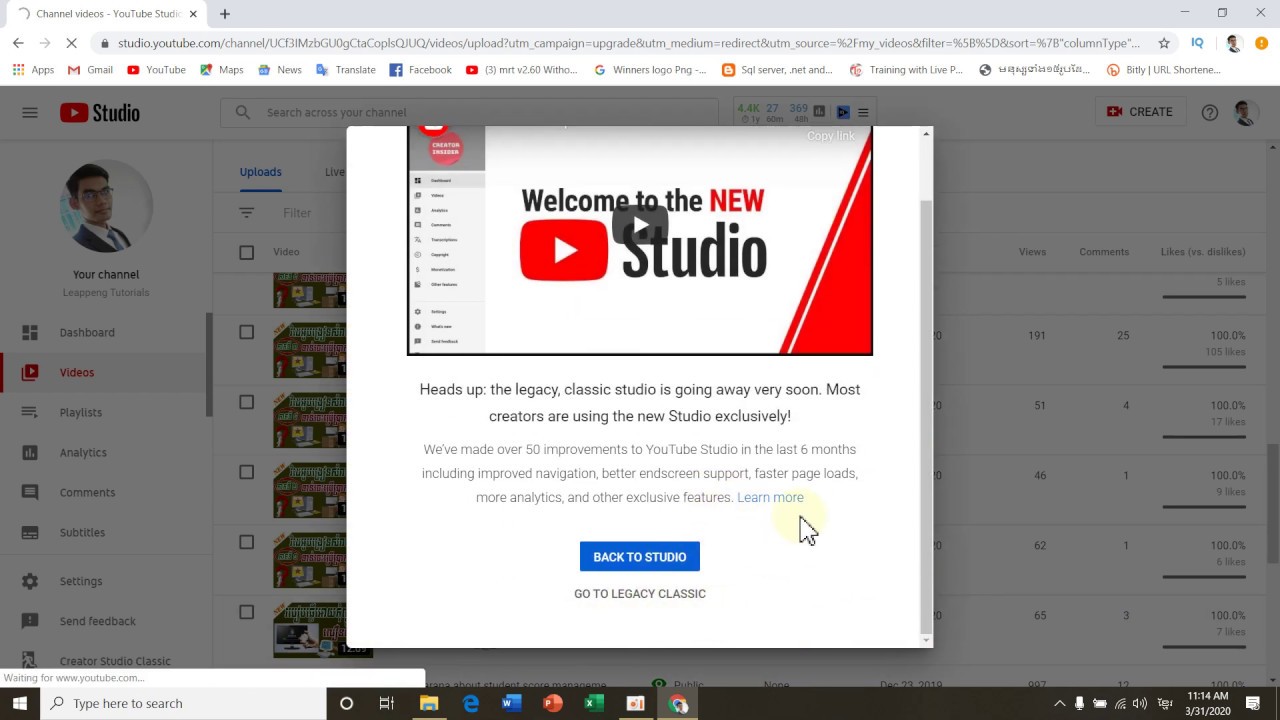This screenshot has width=1280, height=720.
Task: Open the notifications action center
Action: pos(1253,703)
